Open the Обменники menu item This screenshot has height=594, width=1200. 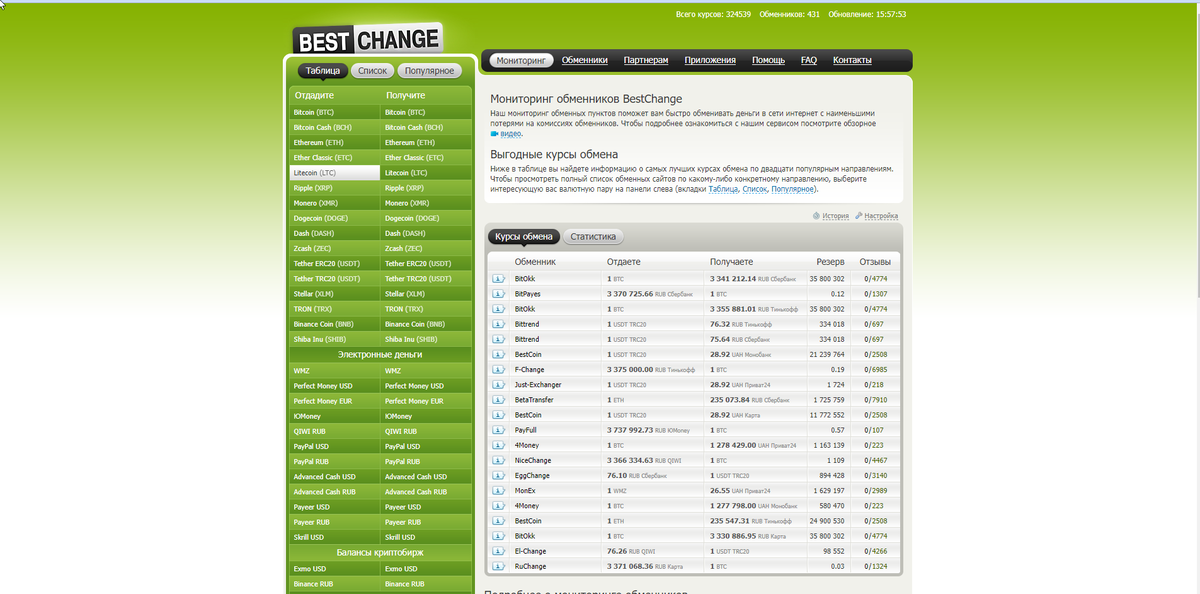(x=585, y=60)
